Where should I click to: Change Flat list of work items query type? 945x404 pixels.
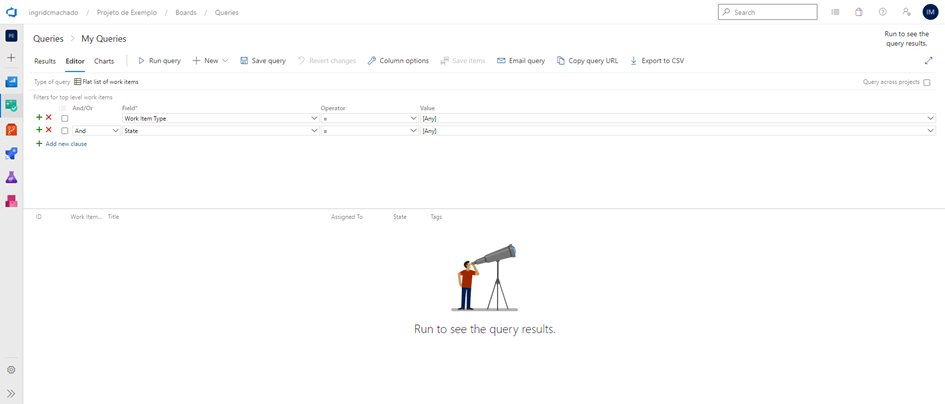pyautogui.click(x=106, y=82)
